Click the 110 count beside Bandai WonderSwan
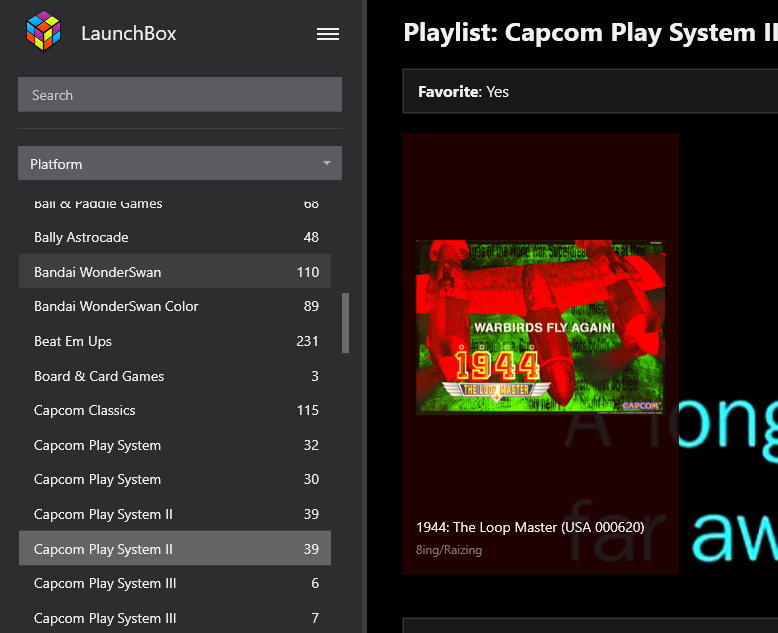The width and height of the screenshot is (778, 633). coord(308,272)
